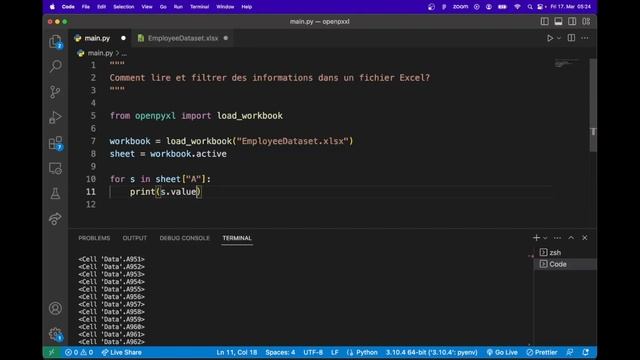Change end of line sequence LF
Viewport: 640px width, 360px height.
click(x=335, y=352)
